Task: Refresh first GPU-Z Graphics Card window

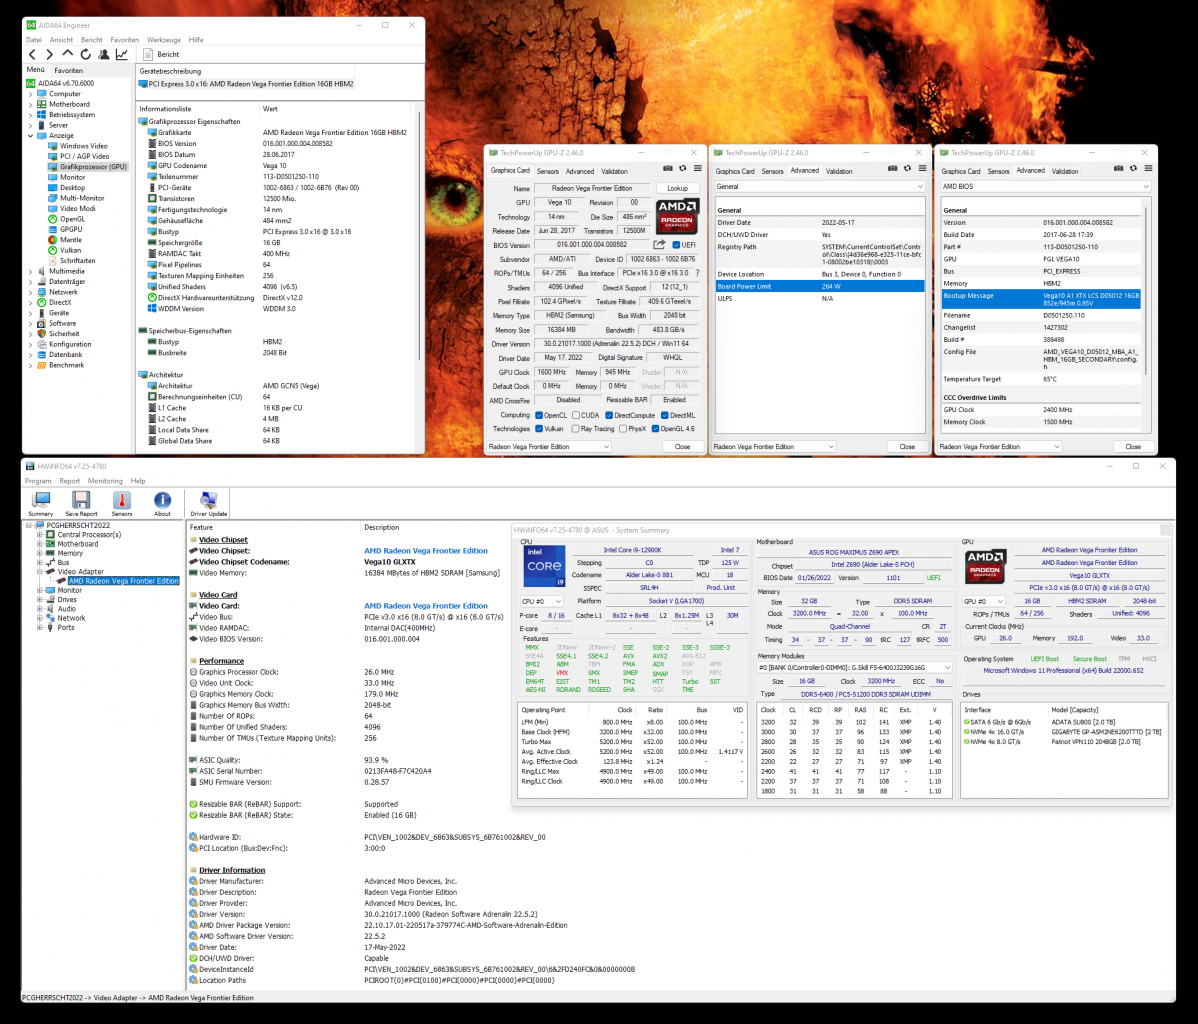Action: [x=682, y=168]
